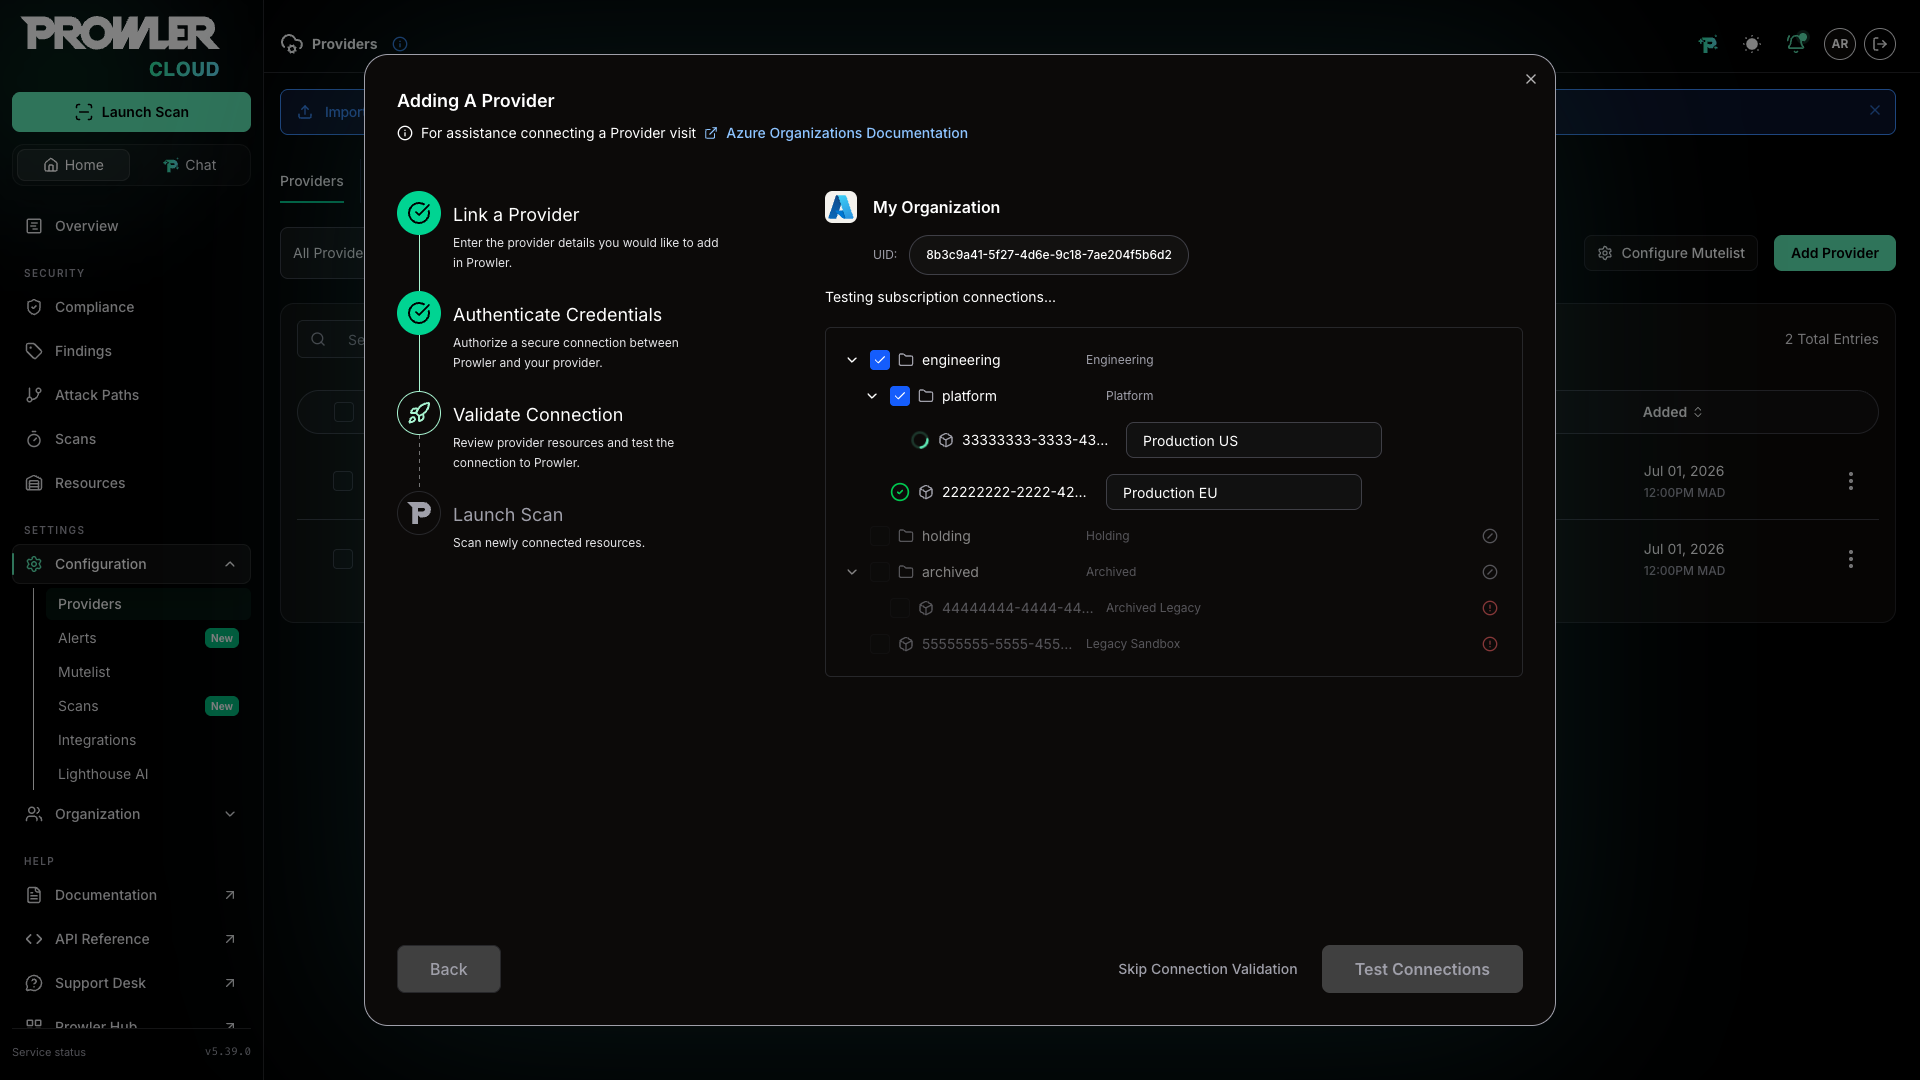The image size is (1920, 1080).
Task: Click the Configure Mutelist button
Action: [x=1671, y=253]
